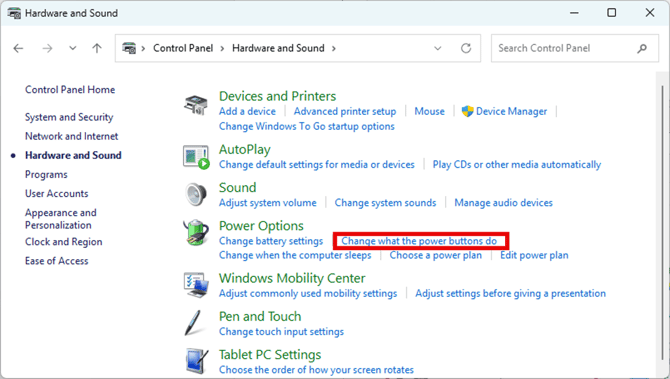The height and width of the screenshot is (379, 670).
Task: Go up one level with the up arrow
Action: [97, 48]
